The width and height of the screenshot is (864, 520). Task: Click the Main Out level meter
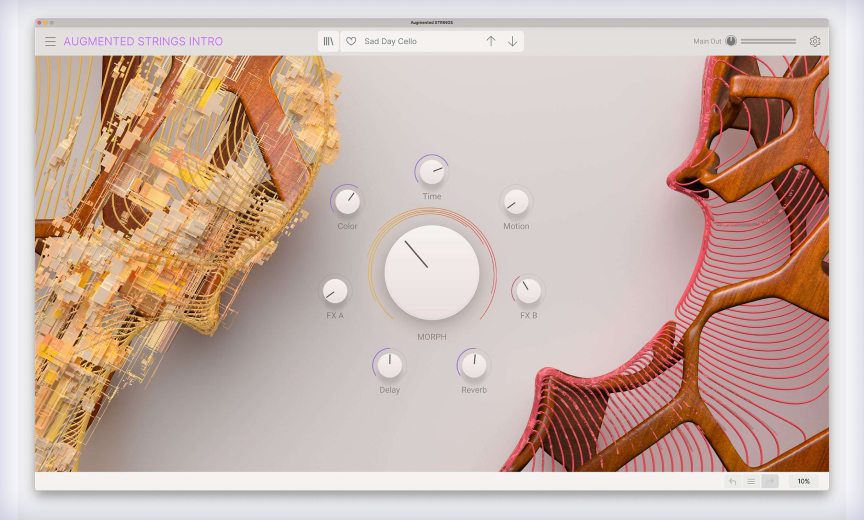coord(768,41)
